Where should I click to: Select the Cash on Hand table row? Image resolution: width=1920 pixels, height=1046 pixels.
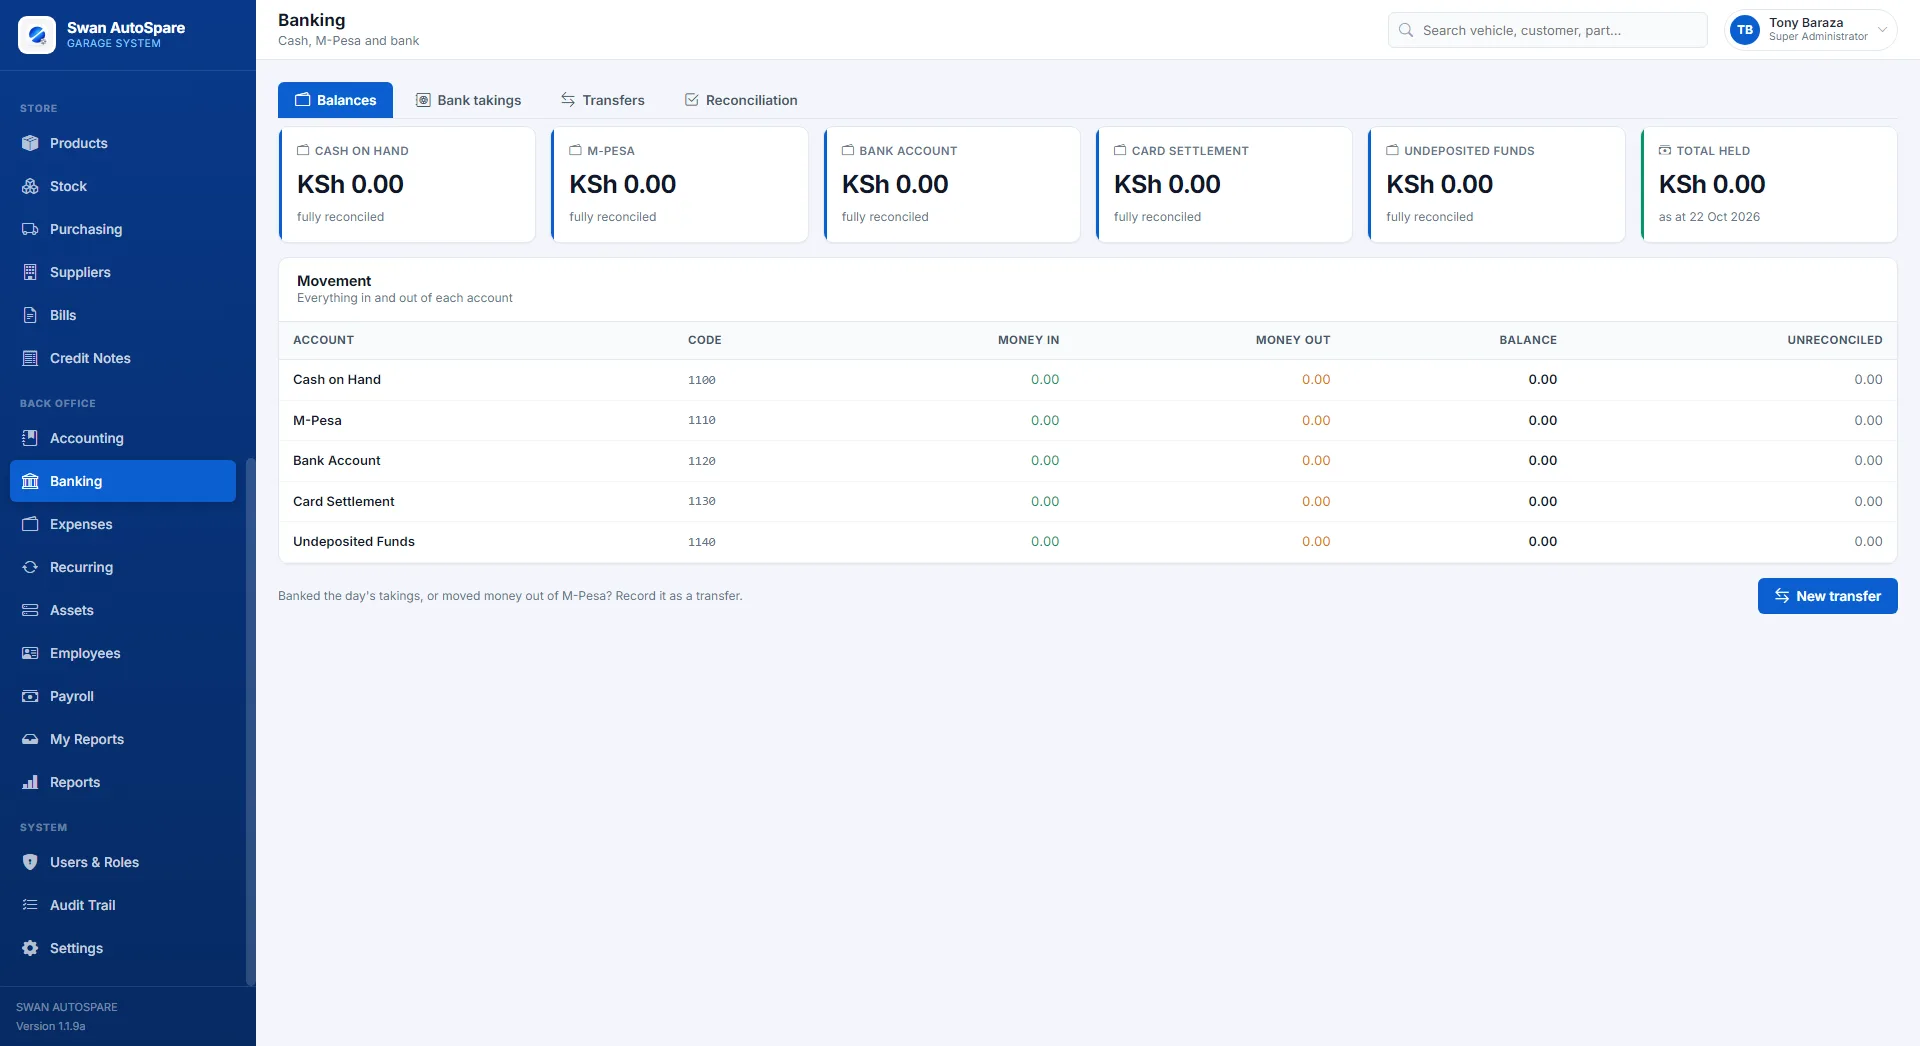point(1087,380)
